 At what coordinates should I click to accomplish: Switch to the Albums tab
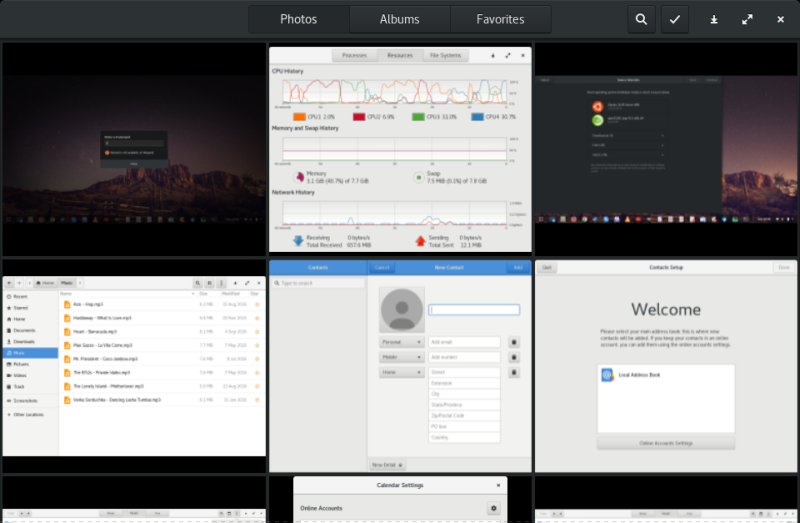(x=399, y=19)
